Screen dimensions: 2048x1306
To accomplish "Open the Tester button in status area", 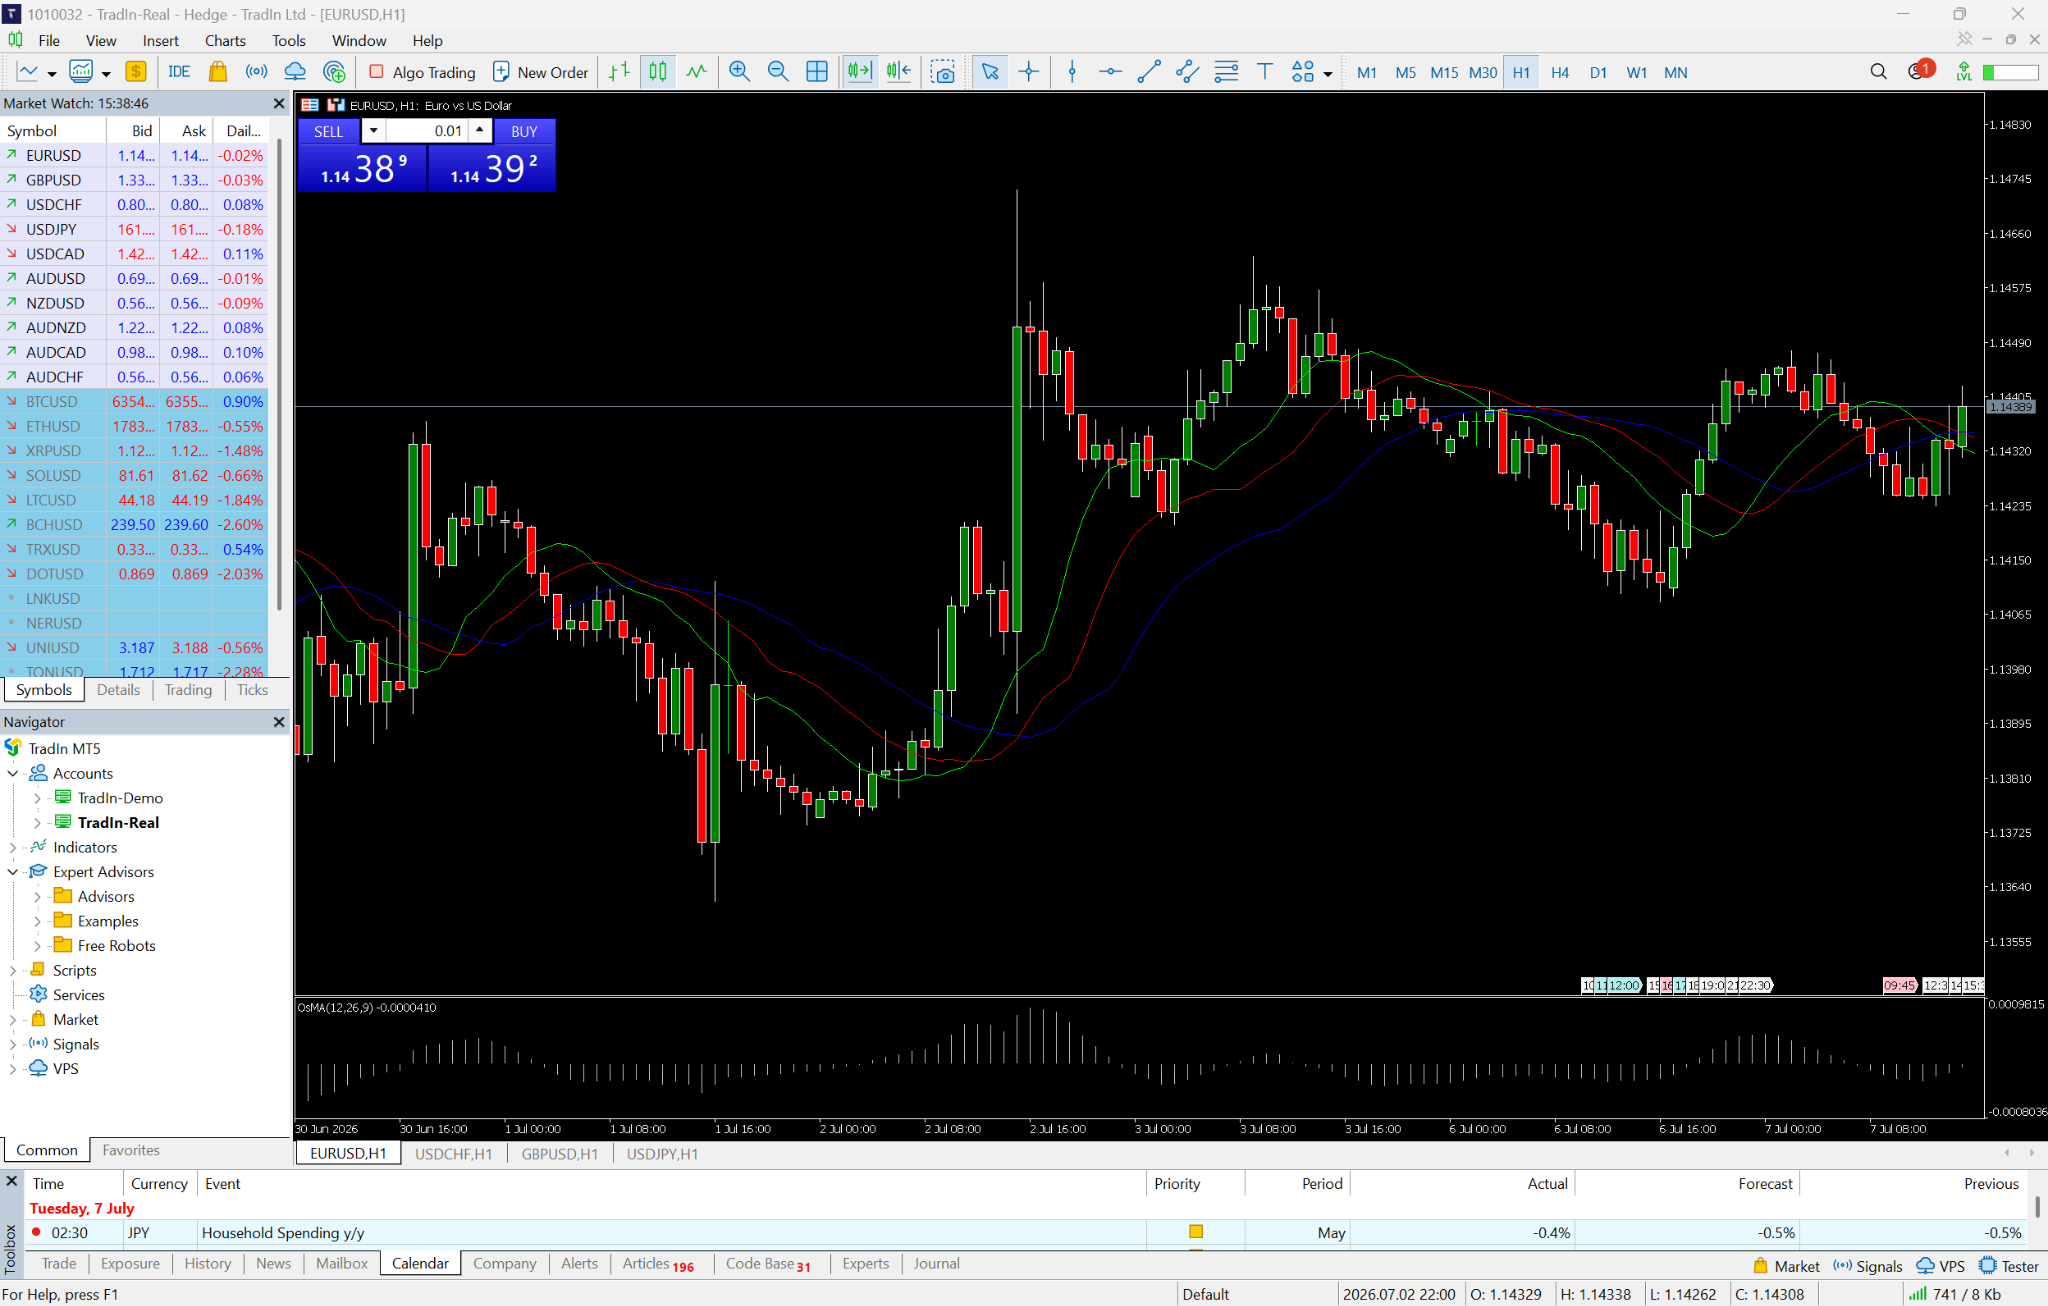I will click(2009, 1266).
